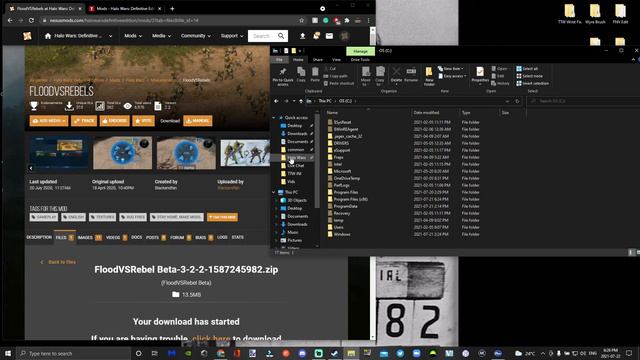Expand 3D Objects in navigation pane
The image size is (640, 360).
(277, 200)
